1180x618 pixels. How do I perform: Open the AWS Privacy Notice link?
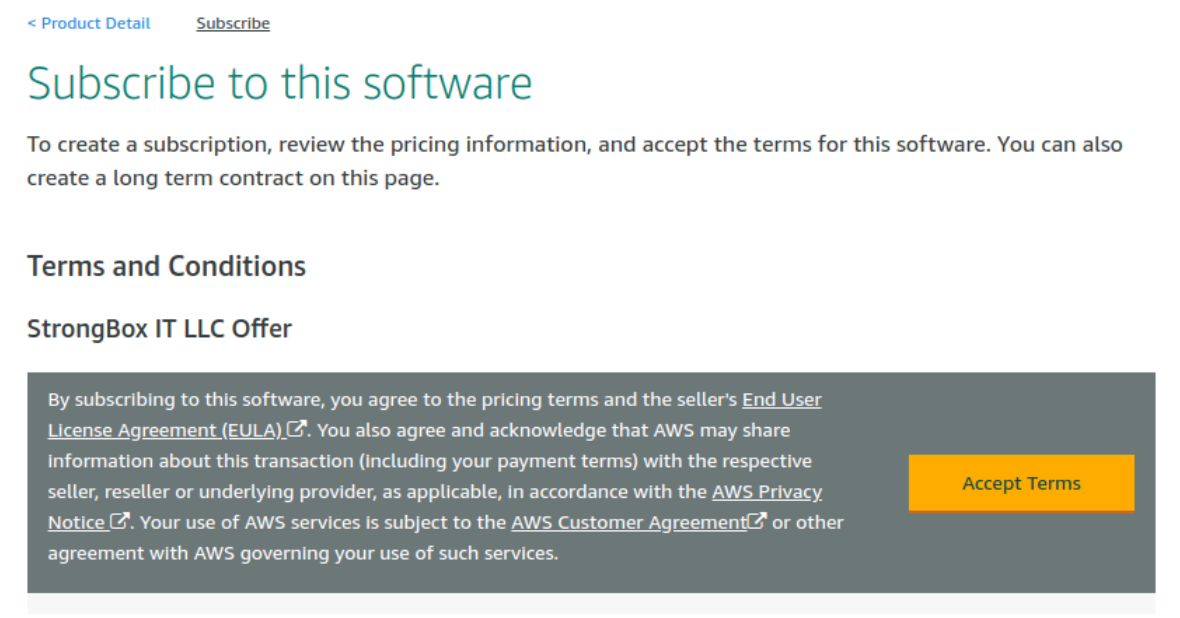766,491
